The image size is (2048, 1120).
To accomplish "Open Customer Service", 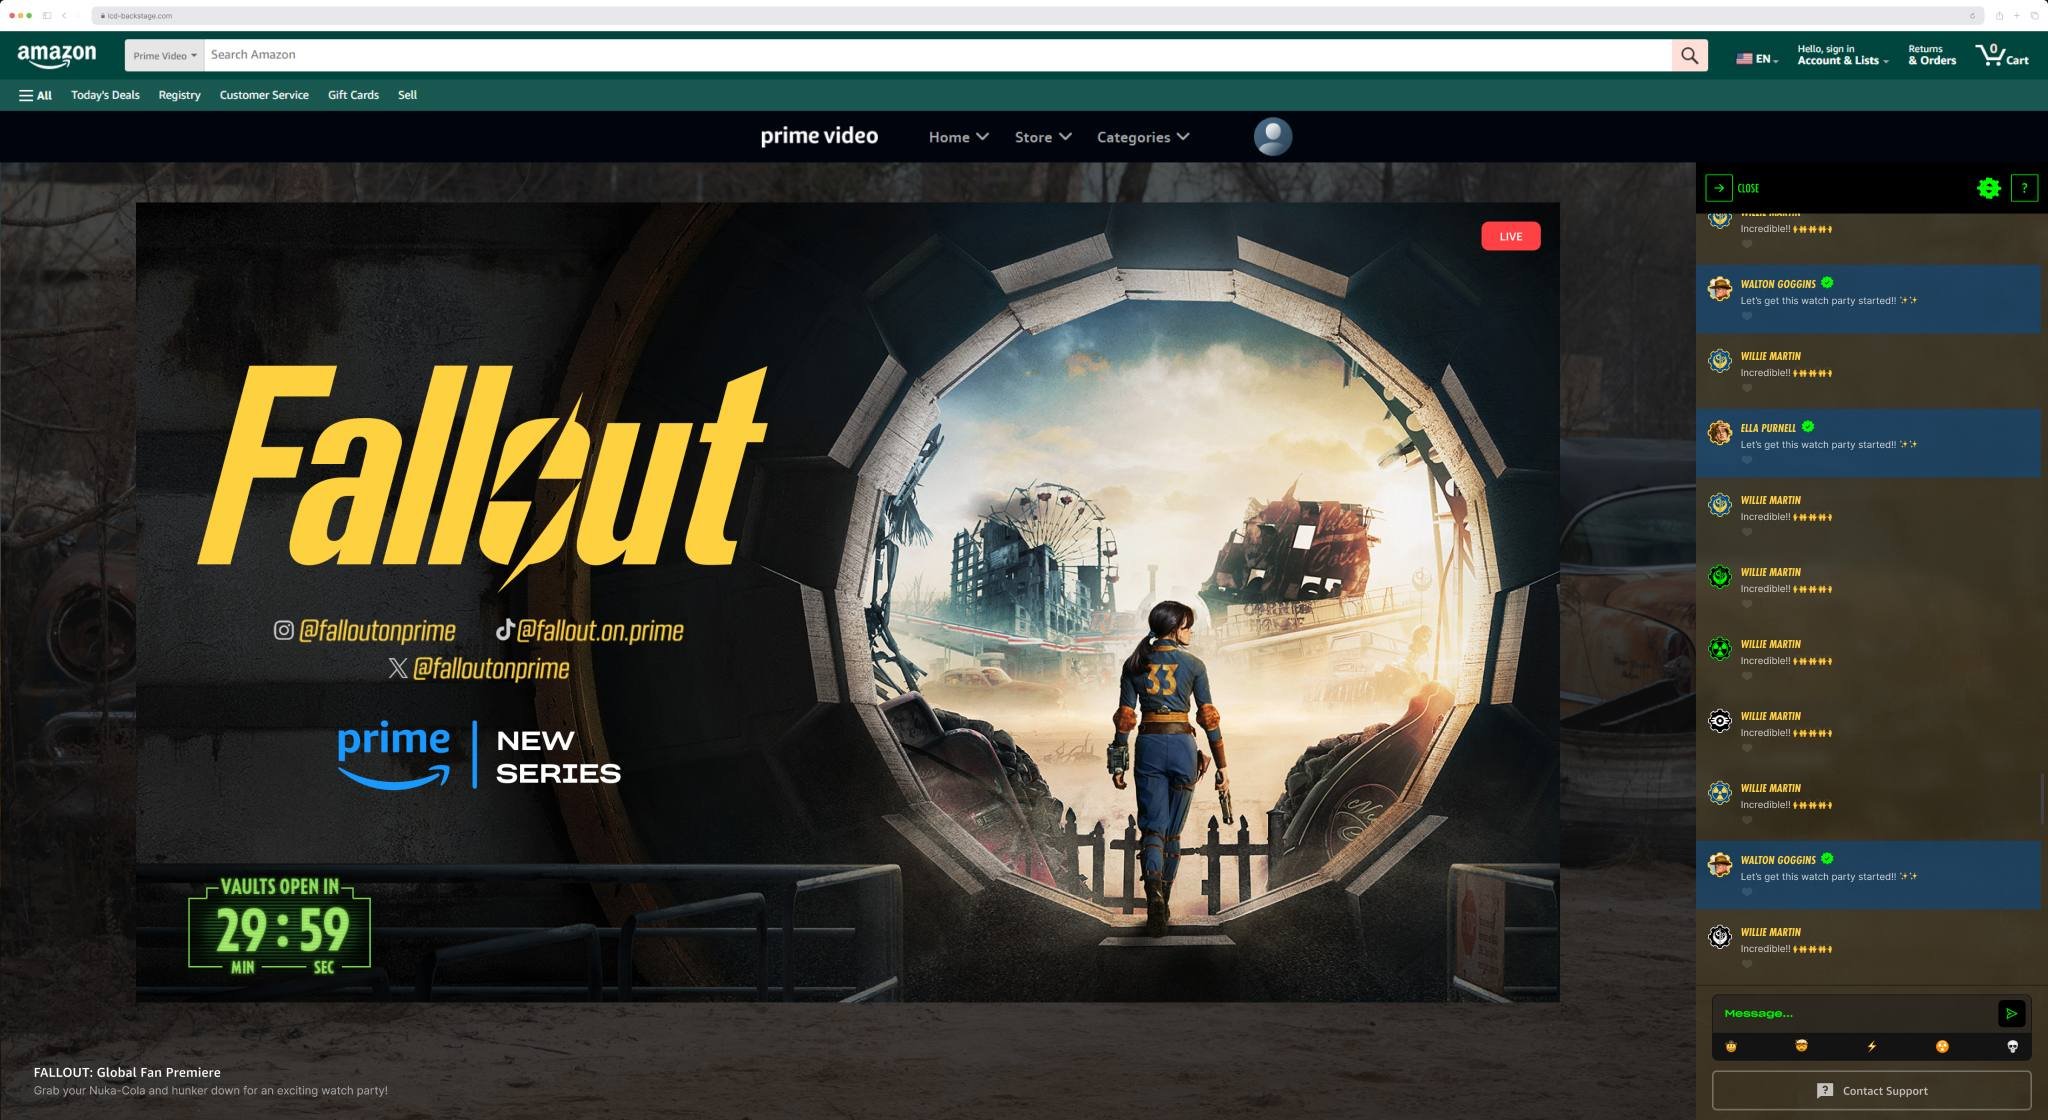I will click(264, 95).
